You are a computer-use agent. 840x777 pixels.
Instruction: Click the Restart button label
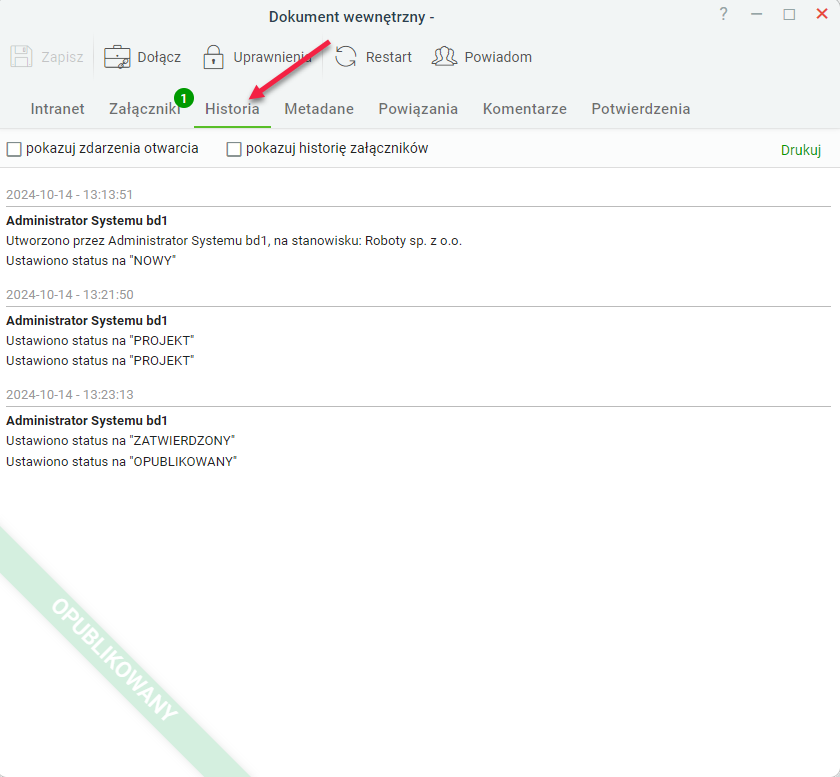(388, 57)
